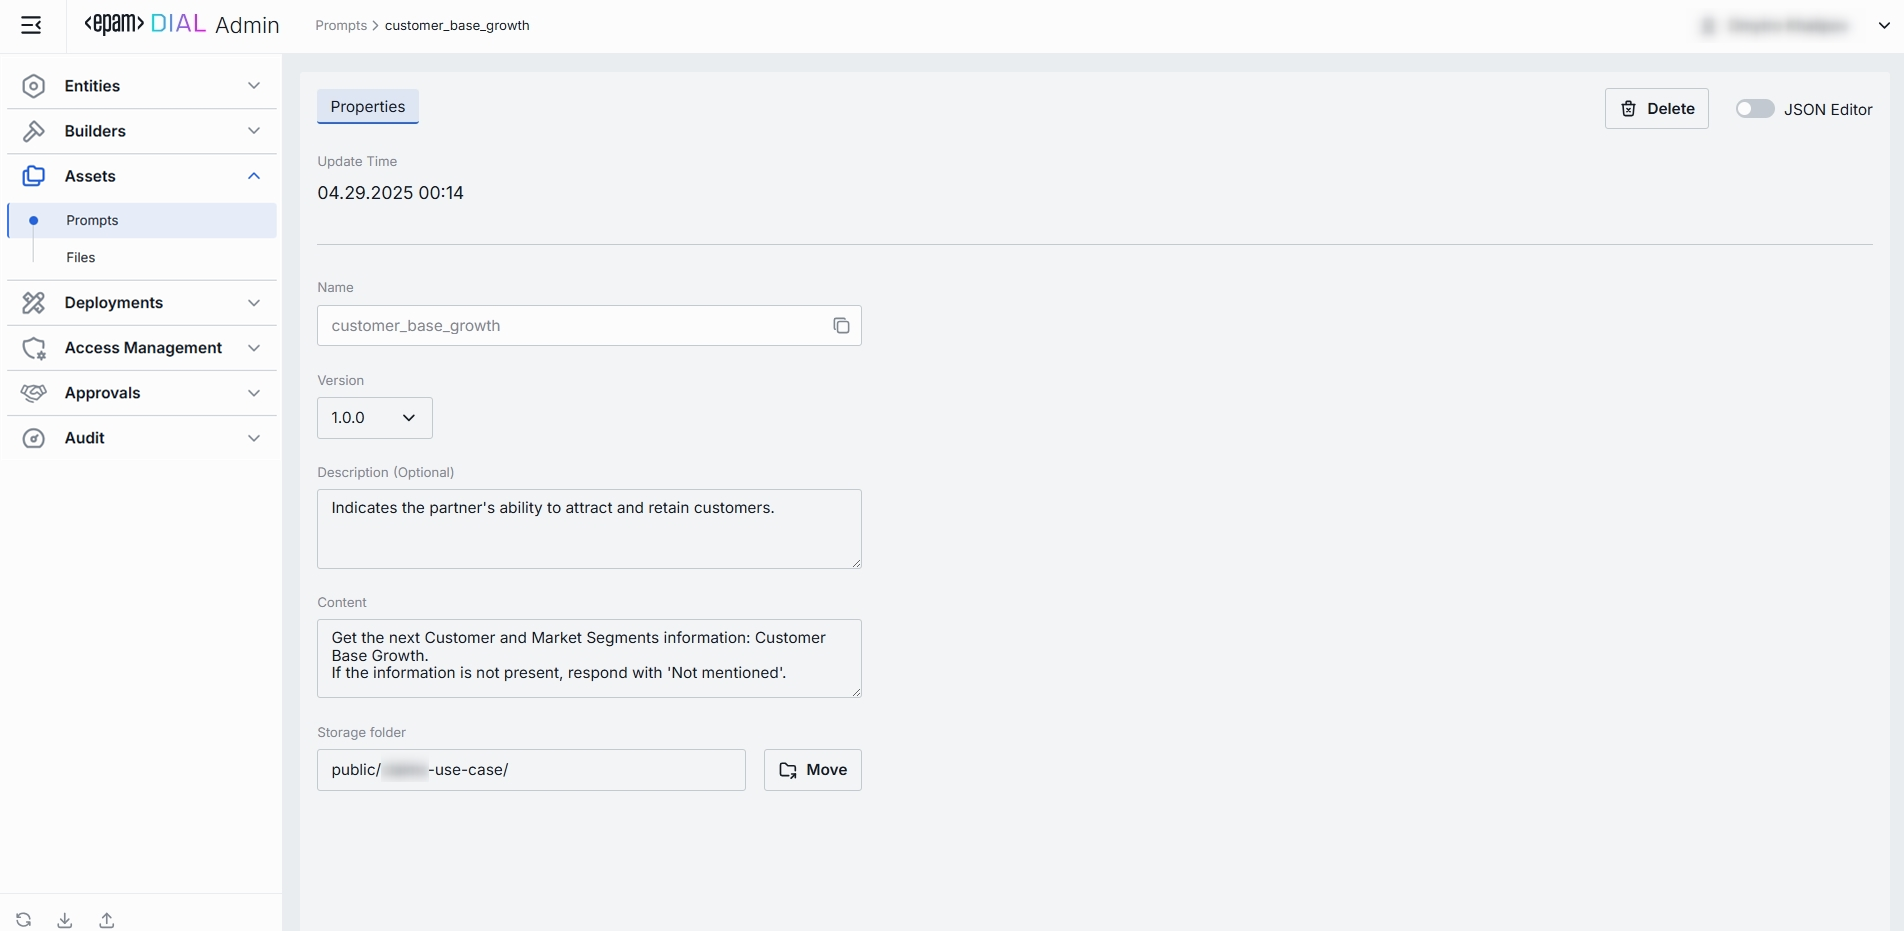Select Files in the Assets menu
Viewport: 1904px width, 931px height.
pyautogui.click(x=81, y=258)
